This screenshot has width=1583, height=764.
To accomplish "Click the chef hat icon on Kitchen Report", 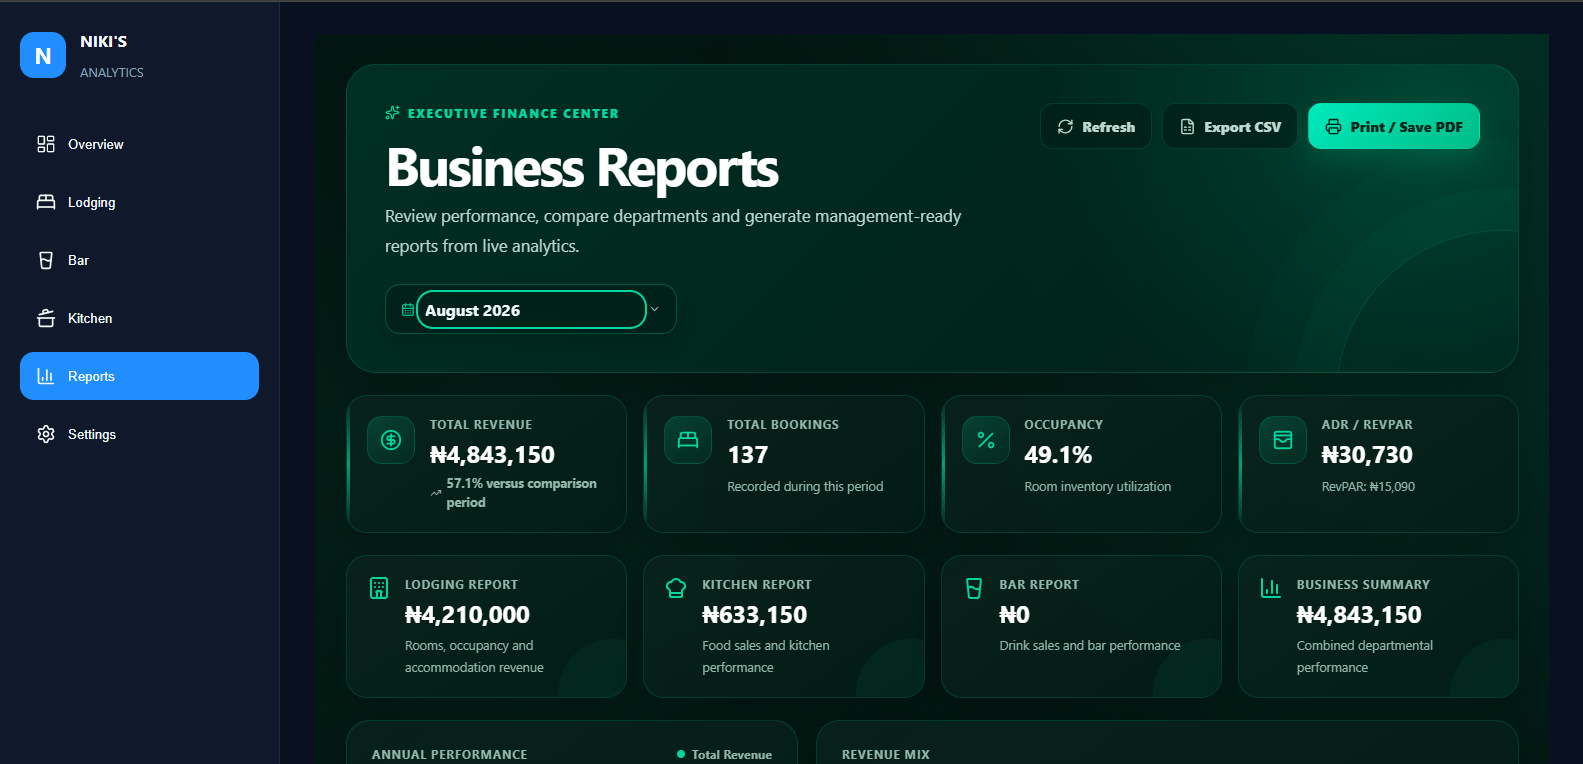I will (676, 588).
